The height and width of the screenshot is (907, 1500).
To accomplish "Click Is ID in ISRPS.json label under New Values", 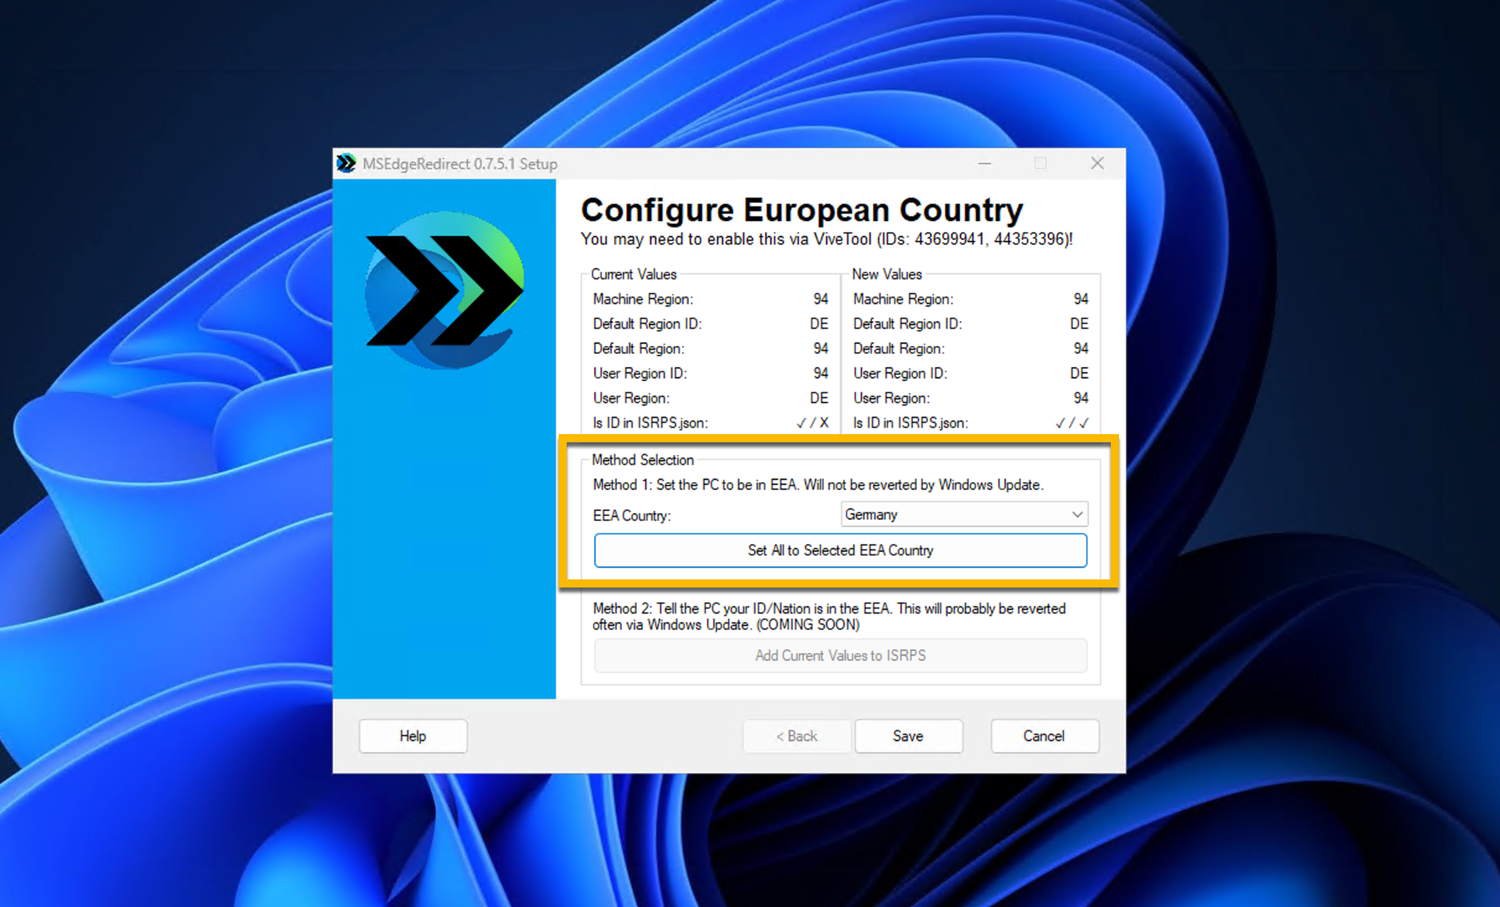I will point(910,423).
